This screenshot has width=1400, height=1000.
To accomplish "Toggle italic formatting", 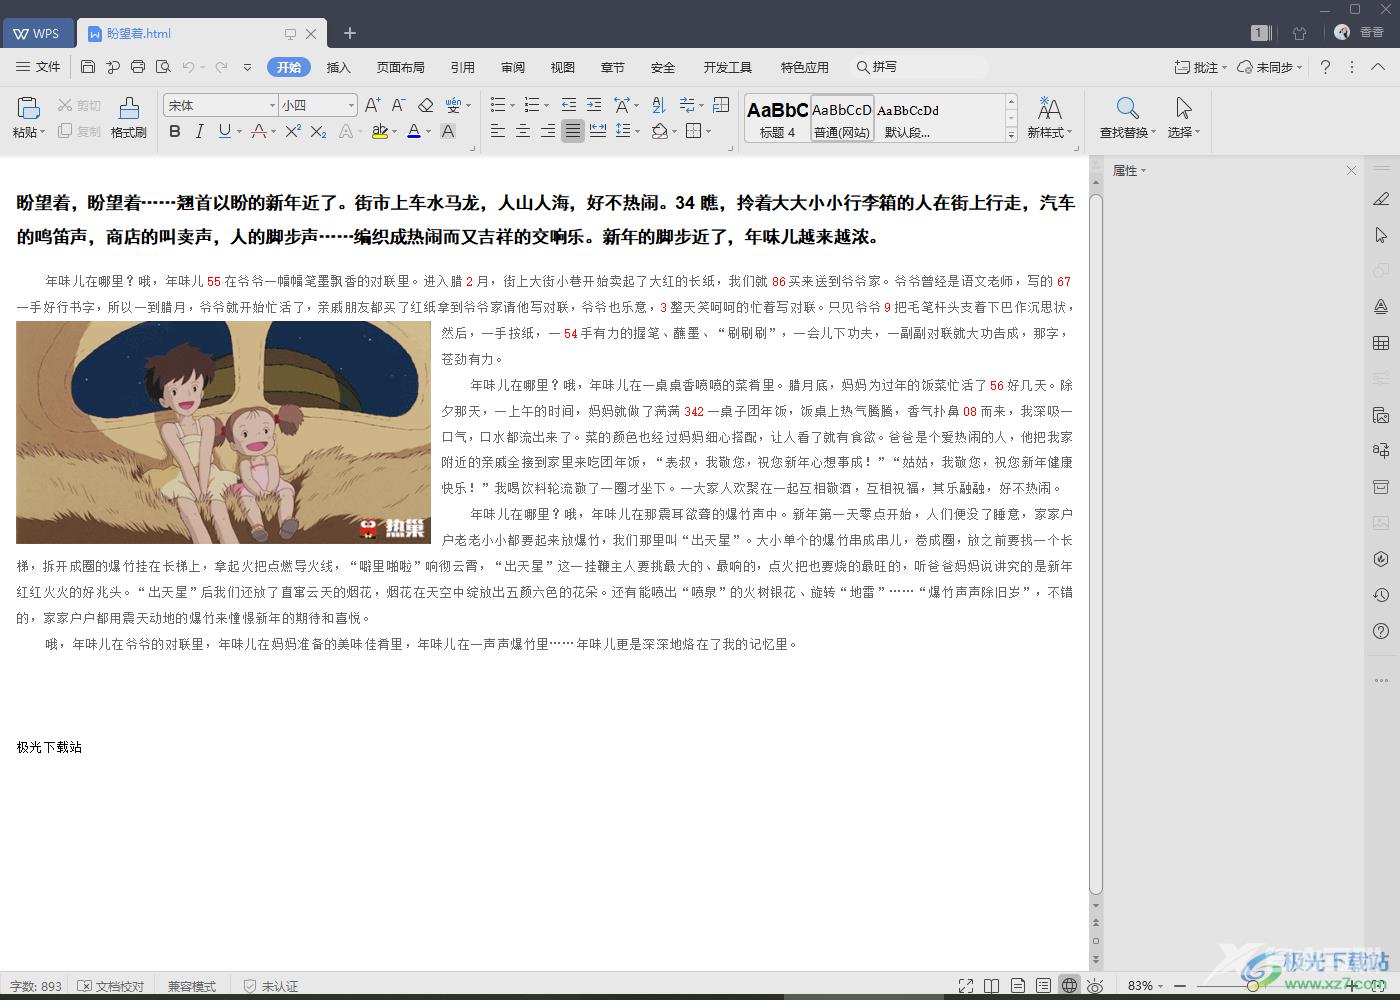I will tap(199, 131).
